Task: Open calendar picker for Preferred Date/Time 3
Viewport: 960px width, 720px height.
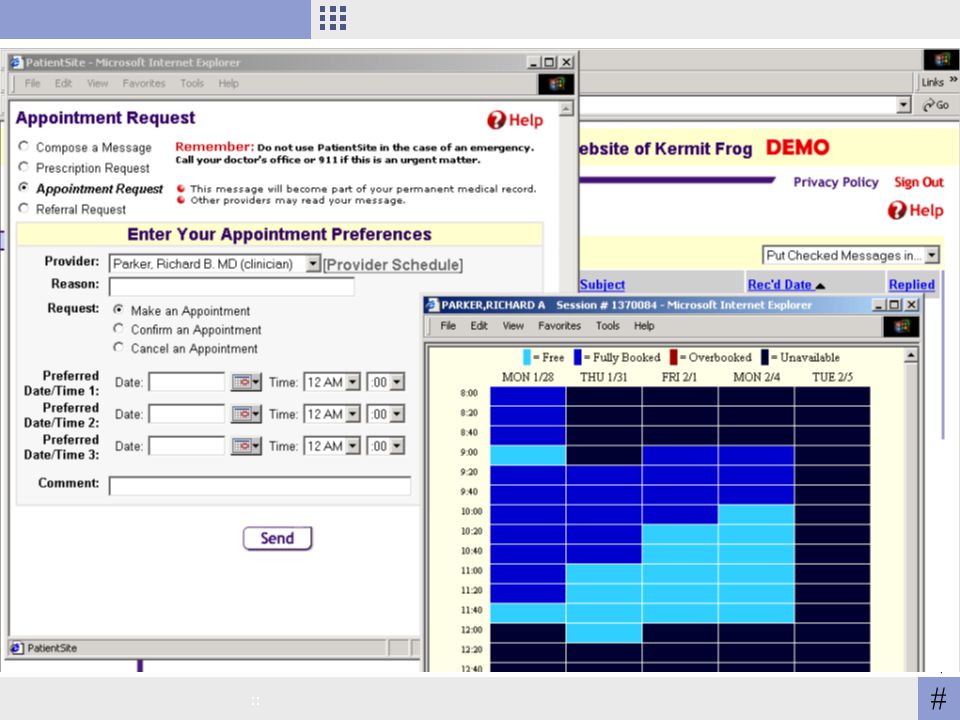Action: pos(246,446)
